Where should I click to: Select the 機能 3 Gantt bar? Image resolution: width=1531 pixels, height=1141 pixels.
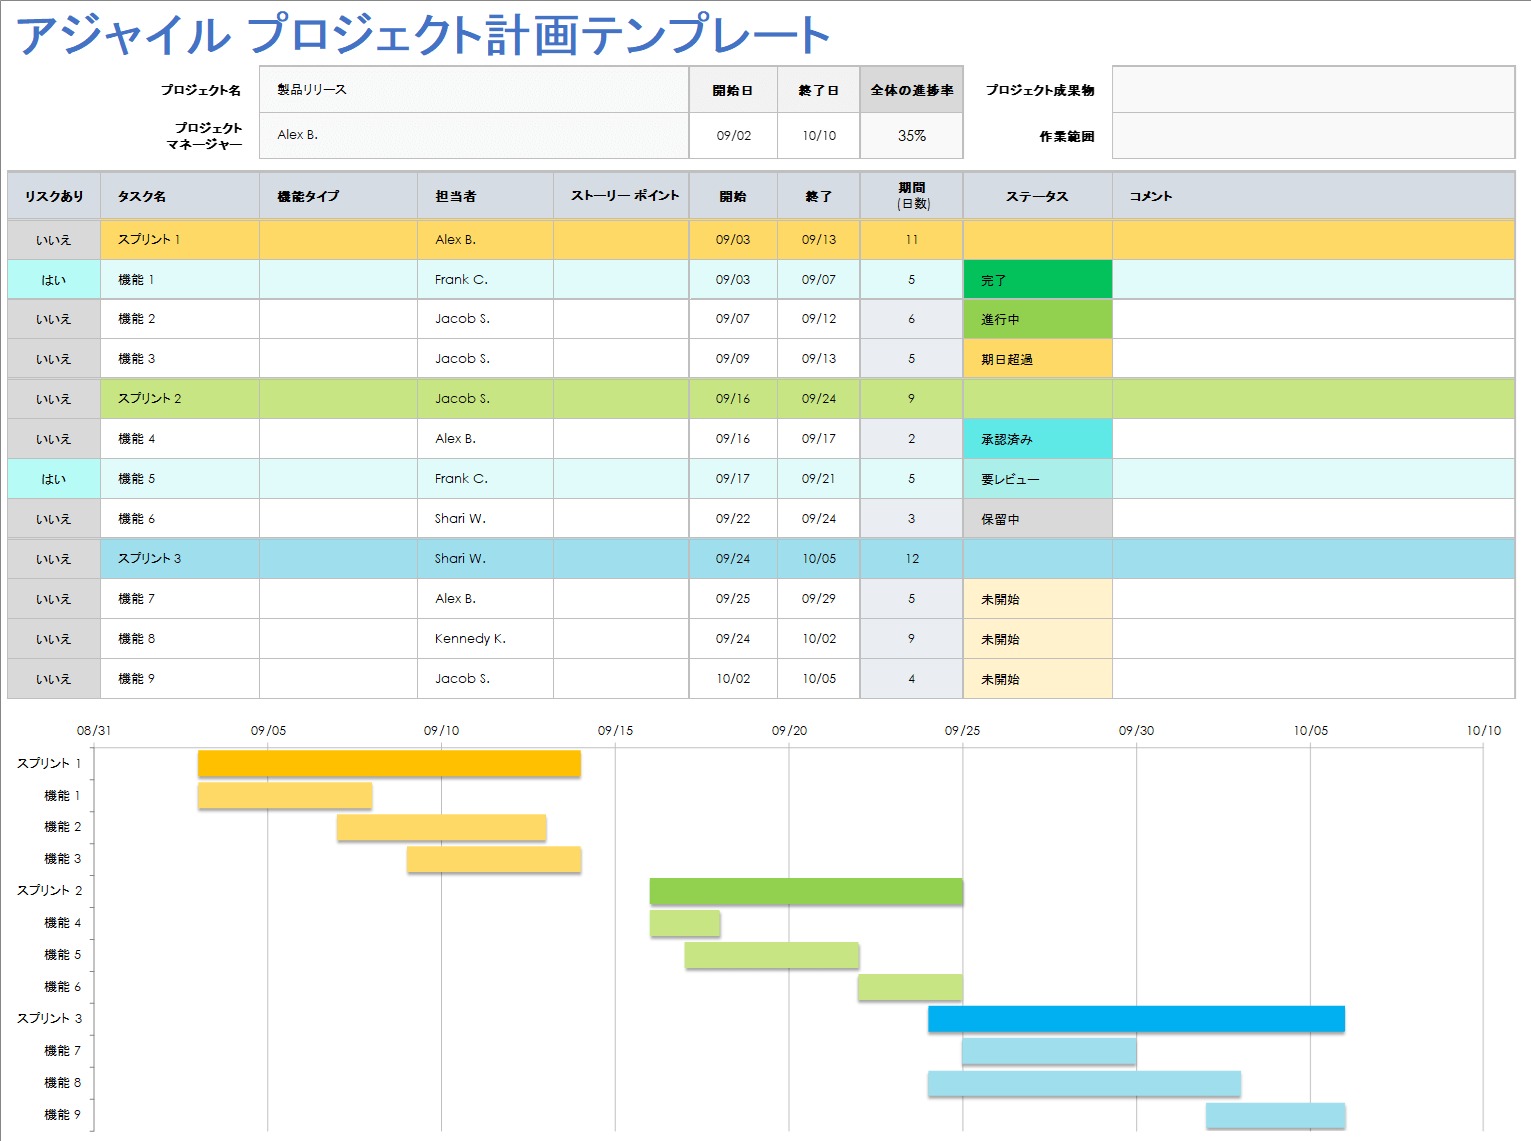[494, 859]
